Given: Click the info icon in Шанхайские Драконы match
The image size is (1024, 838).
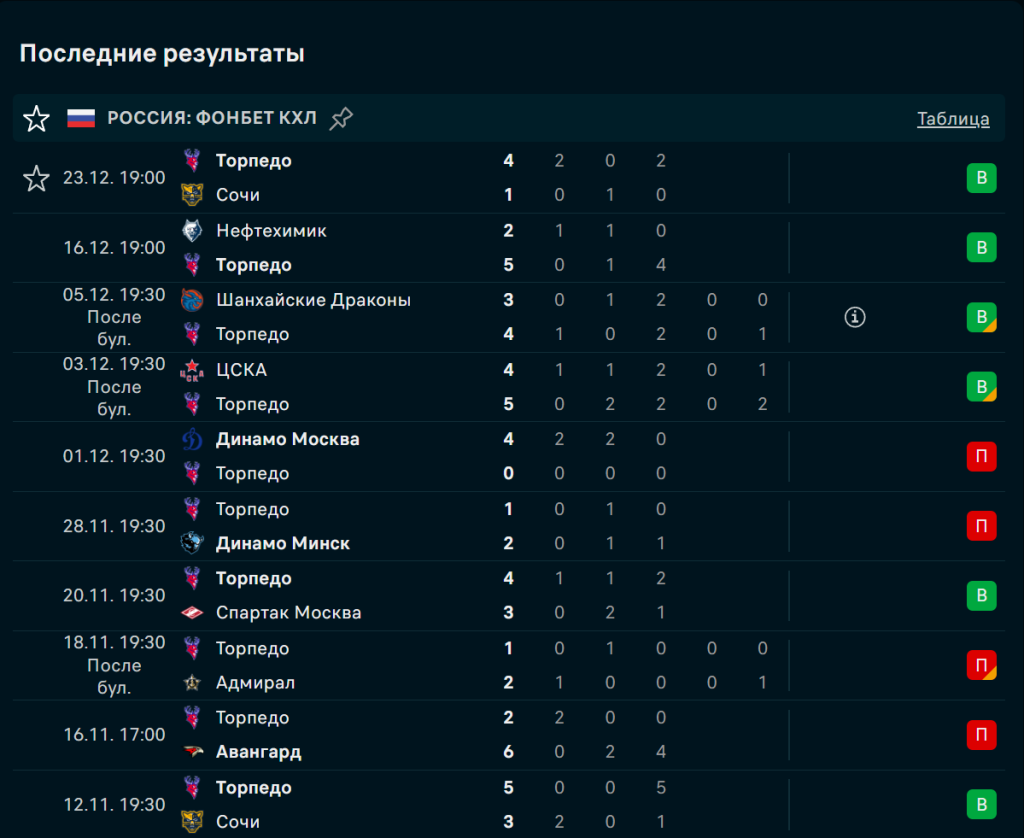Looking at the screenshot, I should (855, 317).
